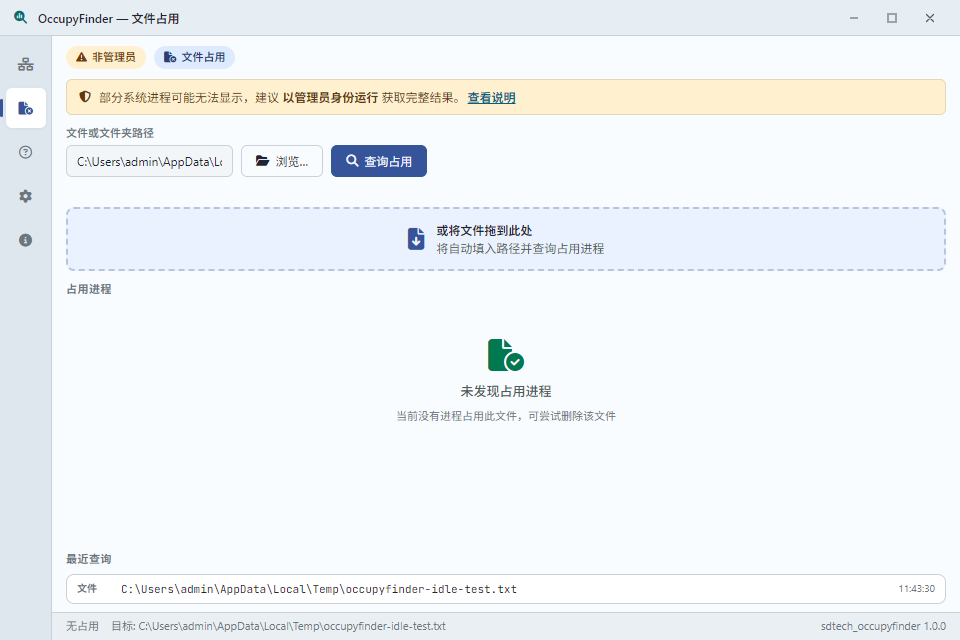960x640 pixels.
Task: Maximize the OccupyFinder window
Action: 892,18
